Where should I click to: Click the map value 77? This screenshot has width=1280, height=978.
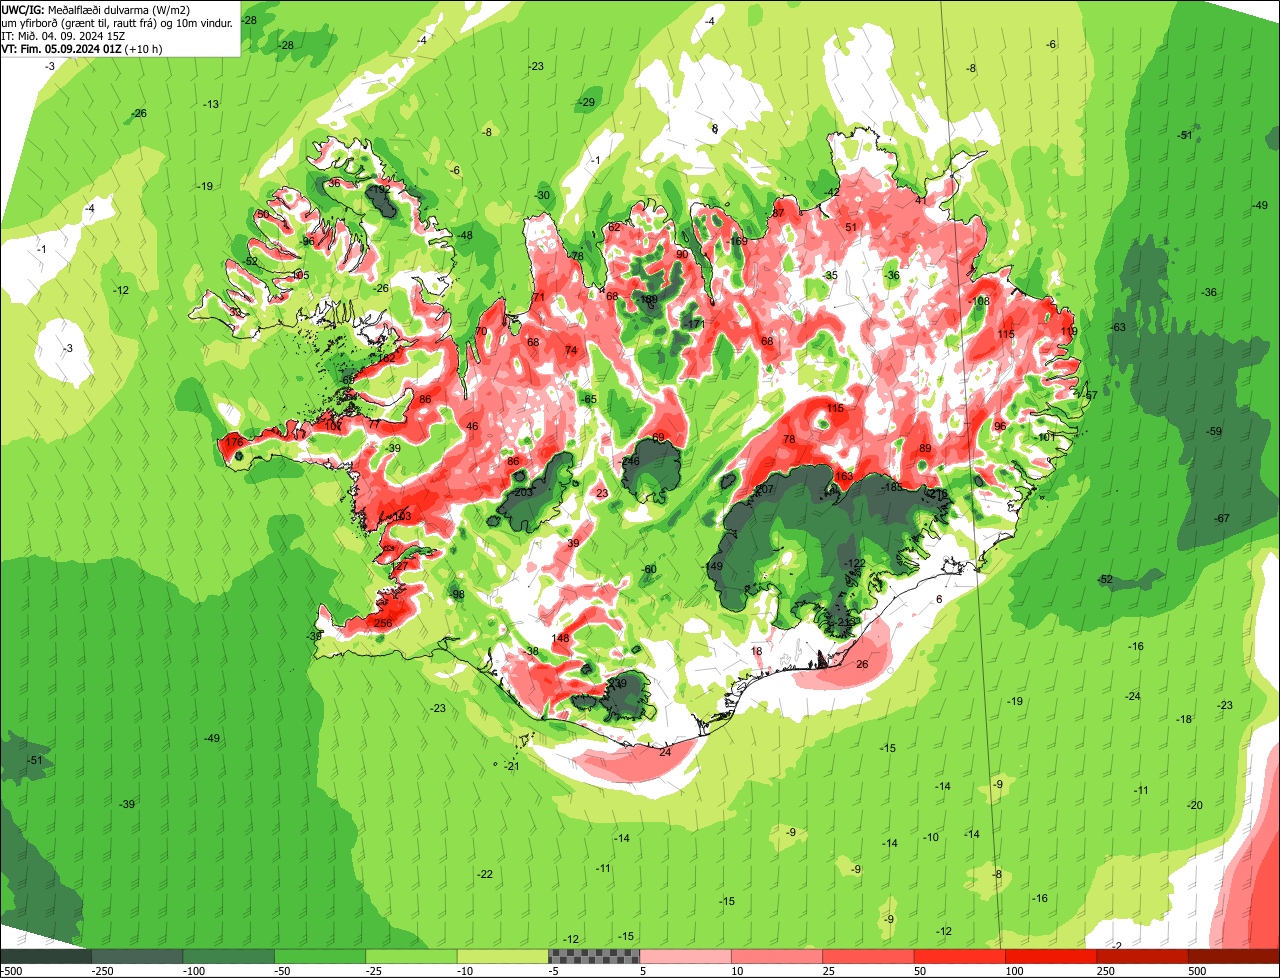[374, 424]
